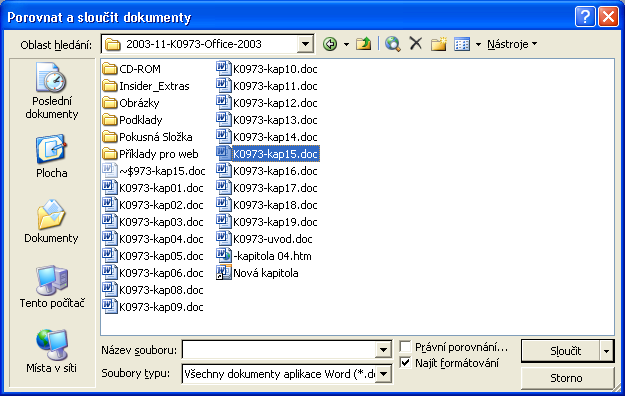Select file K0973-kap13.doc

coord(267,120)
